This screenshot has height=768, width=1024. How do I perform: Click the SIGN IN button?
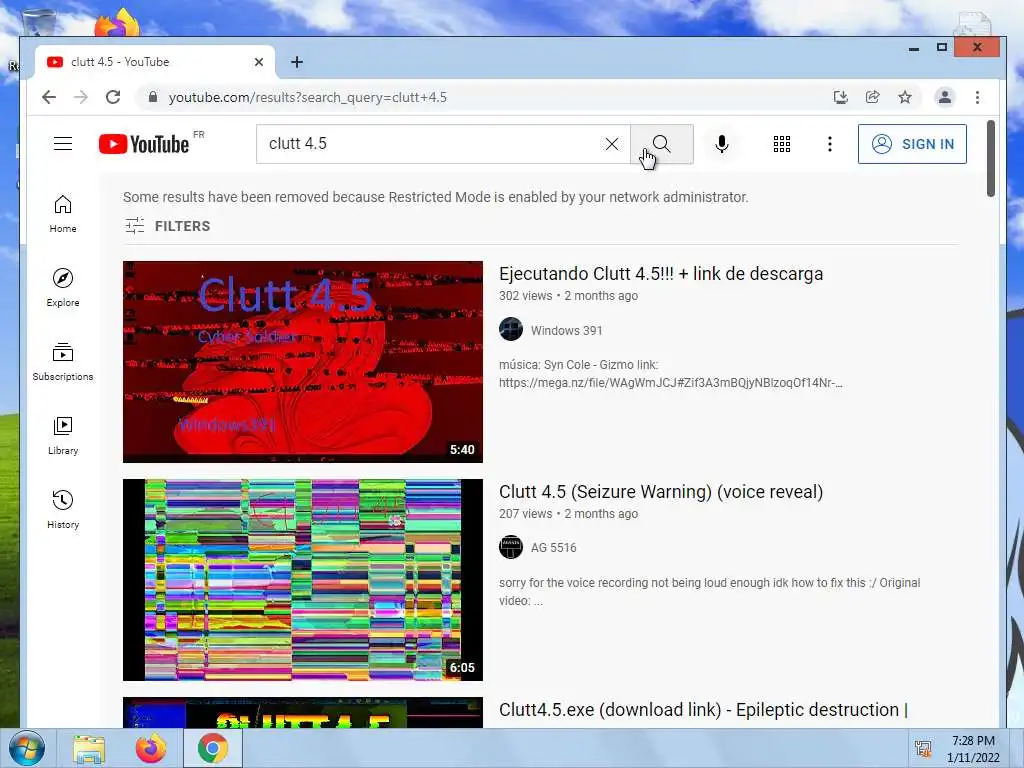tap(912, 144)
